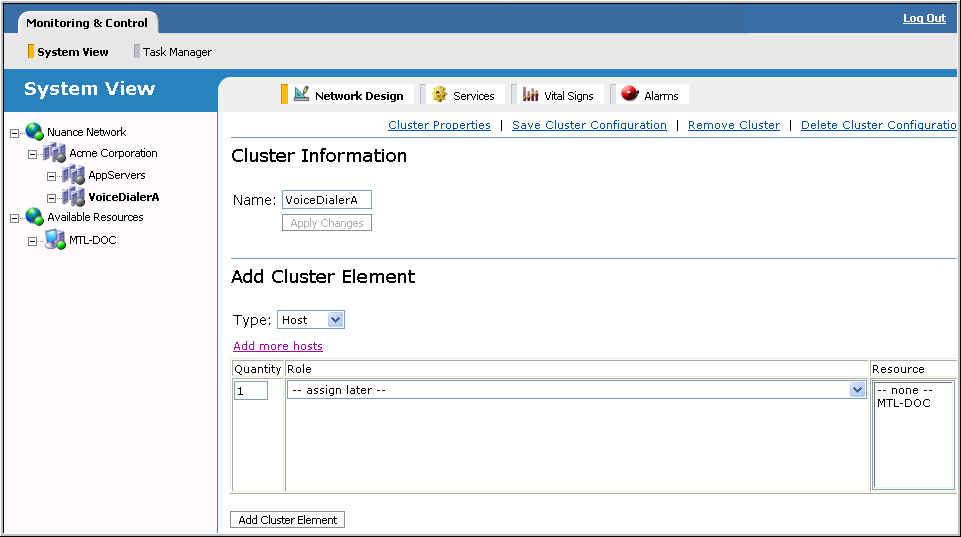Open the Type dropdown showing Host

(335, 320)
